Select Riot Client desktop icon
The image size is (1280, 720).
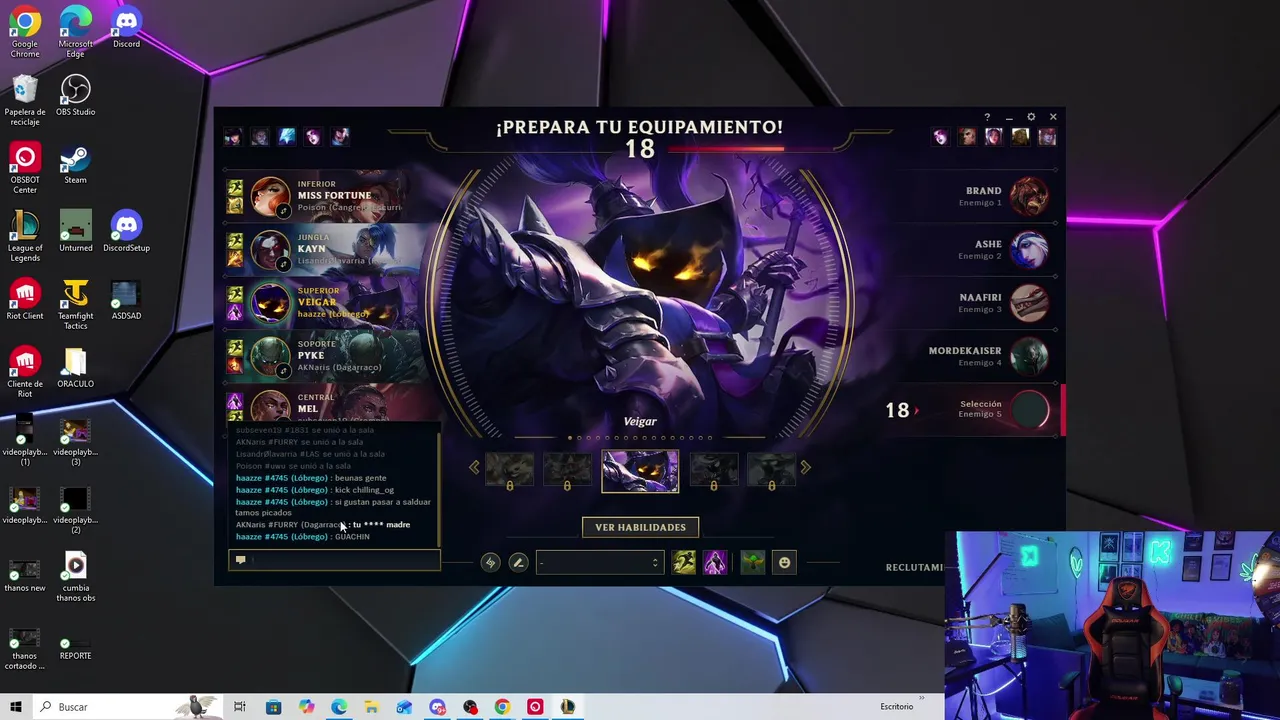25,300
